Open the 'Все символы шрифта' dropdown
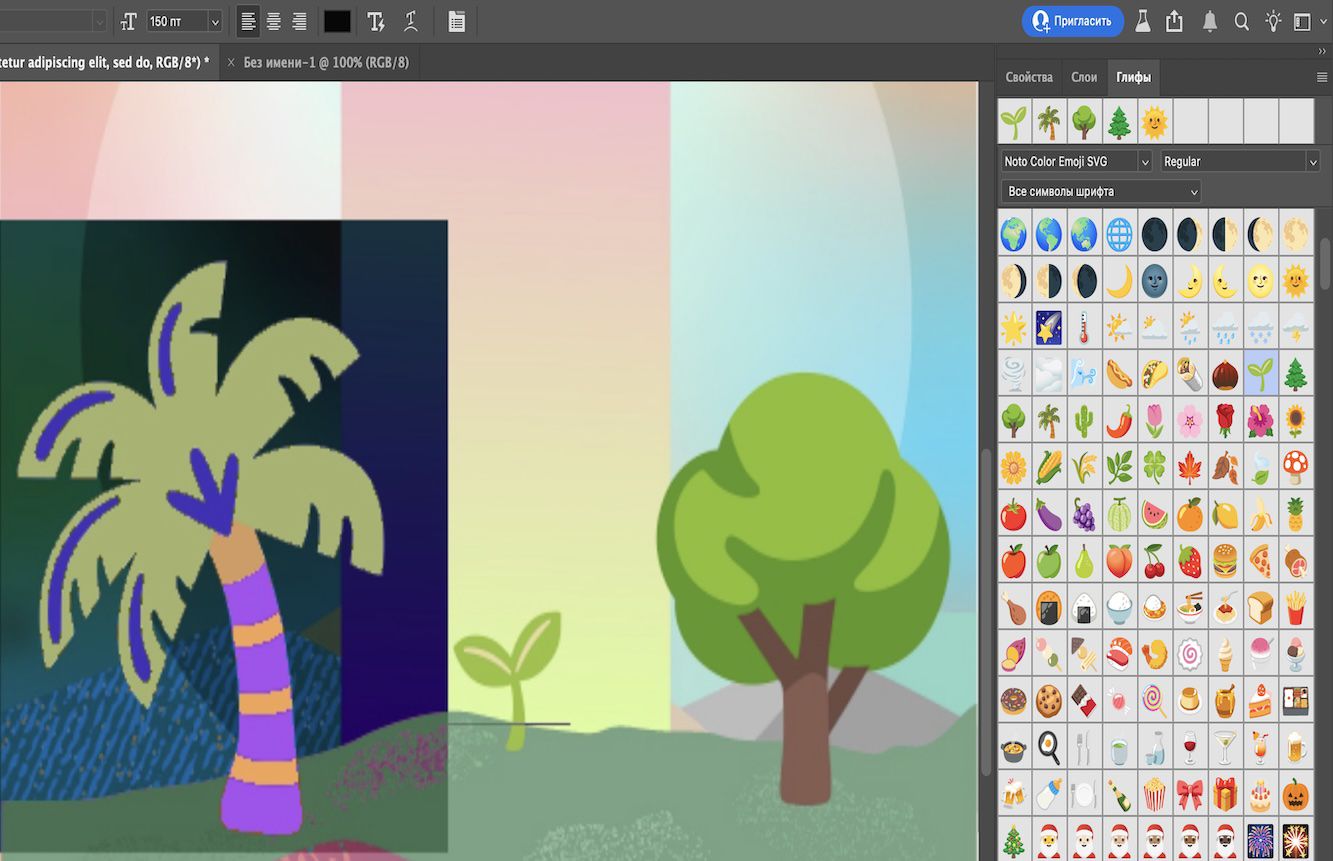 click(1100, 191)
